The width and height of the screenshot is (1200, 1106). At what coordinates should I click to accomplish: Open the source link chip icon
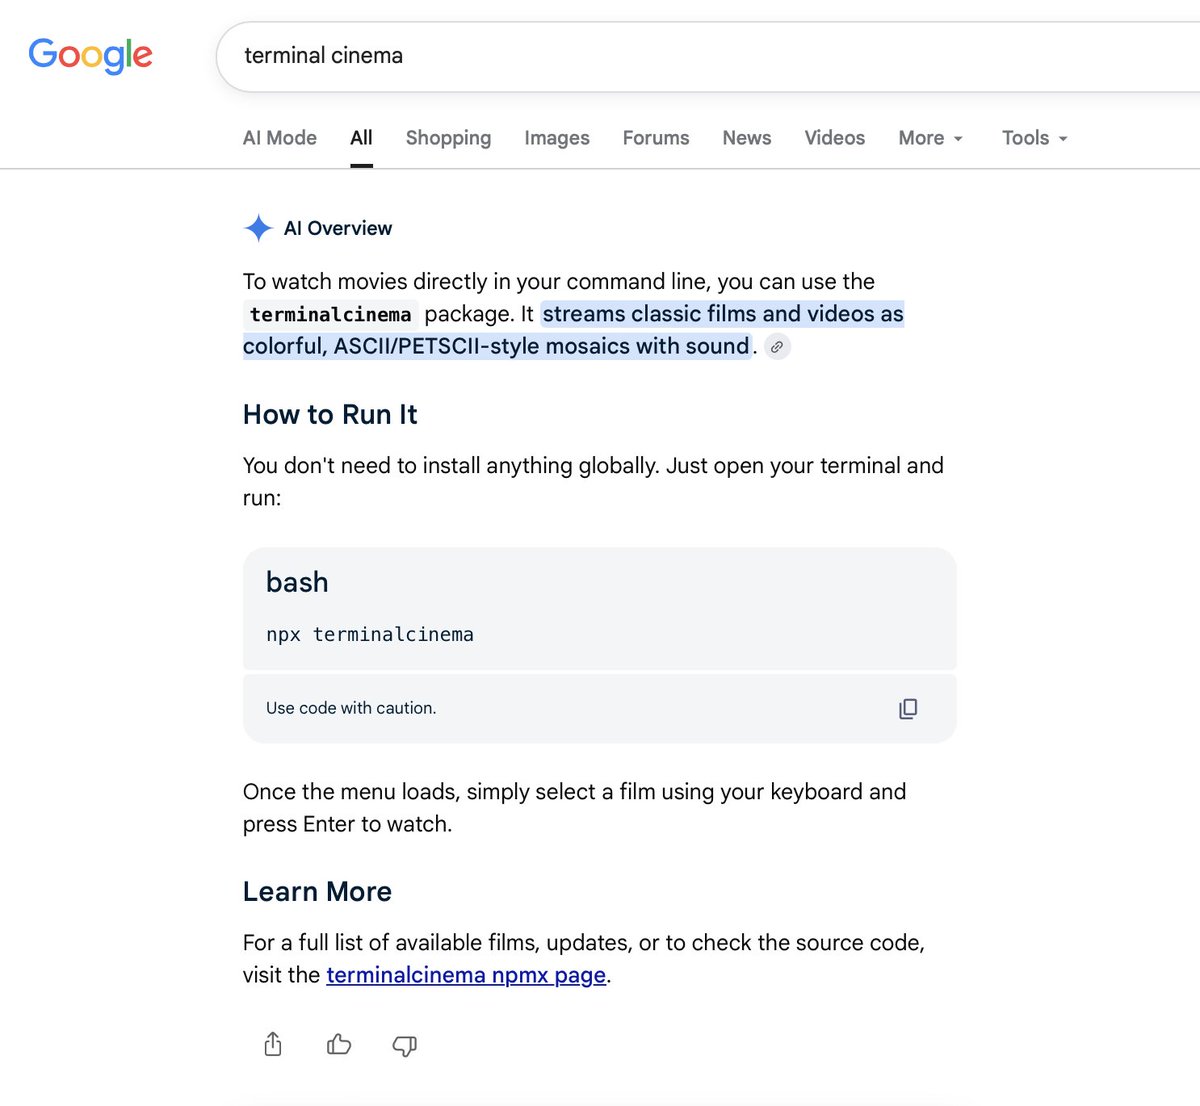pyautogui.click(x=777, y=347)
